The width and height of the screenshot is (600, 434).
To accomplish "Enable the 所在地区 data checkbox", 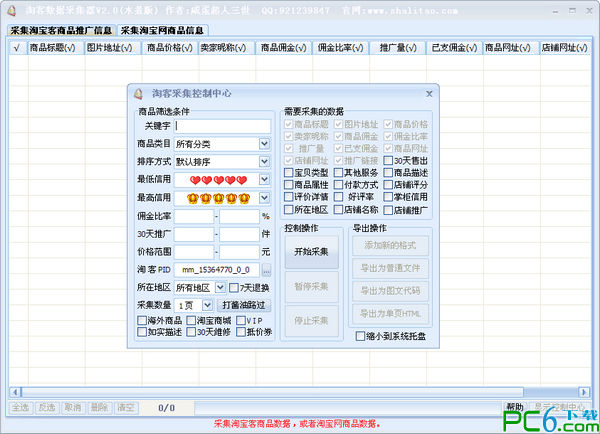I will coord(289,210).
